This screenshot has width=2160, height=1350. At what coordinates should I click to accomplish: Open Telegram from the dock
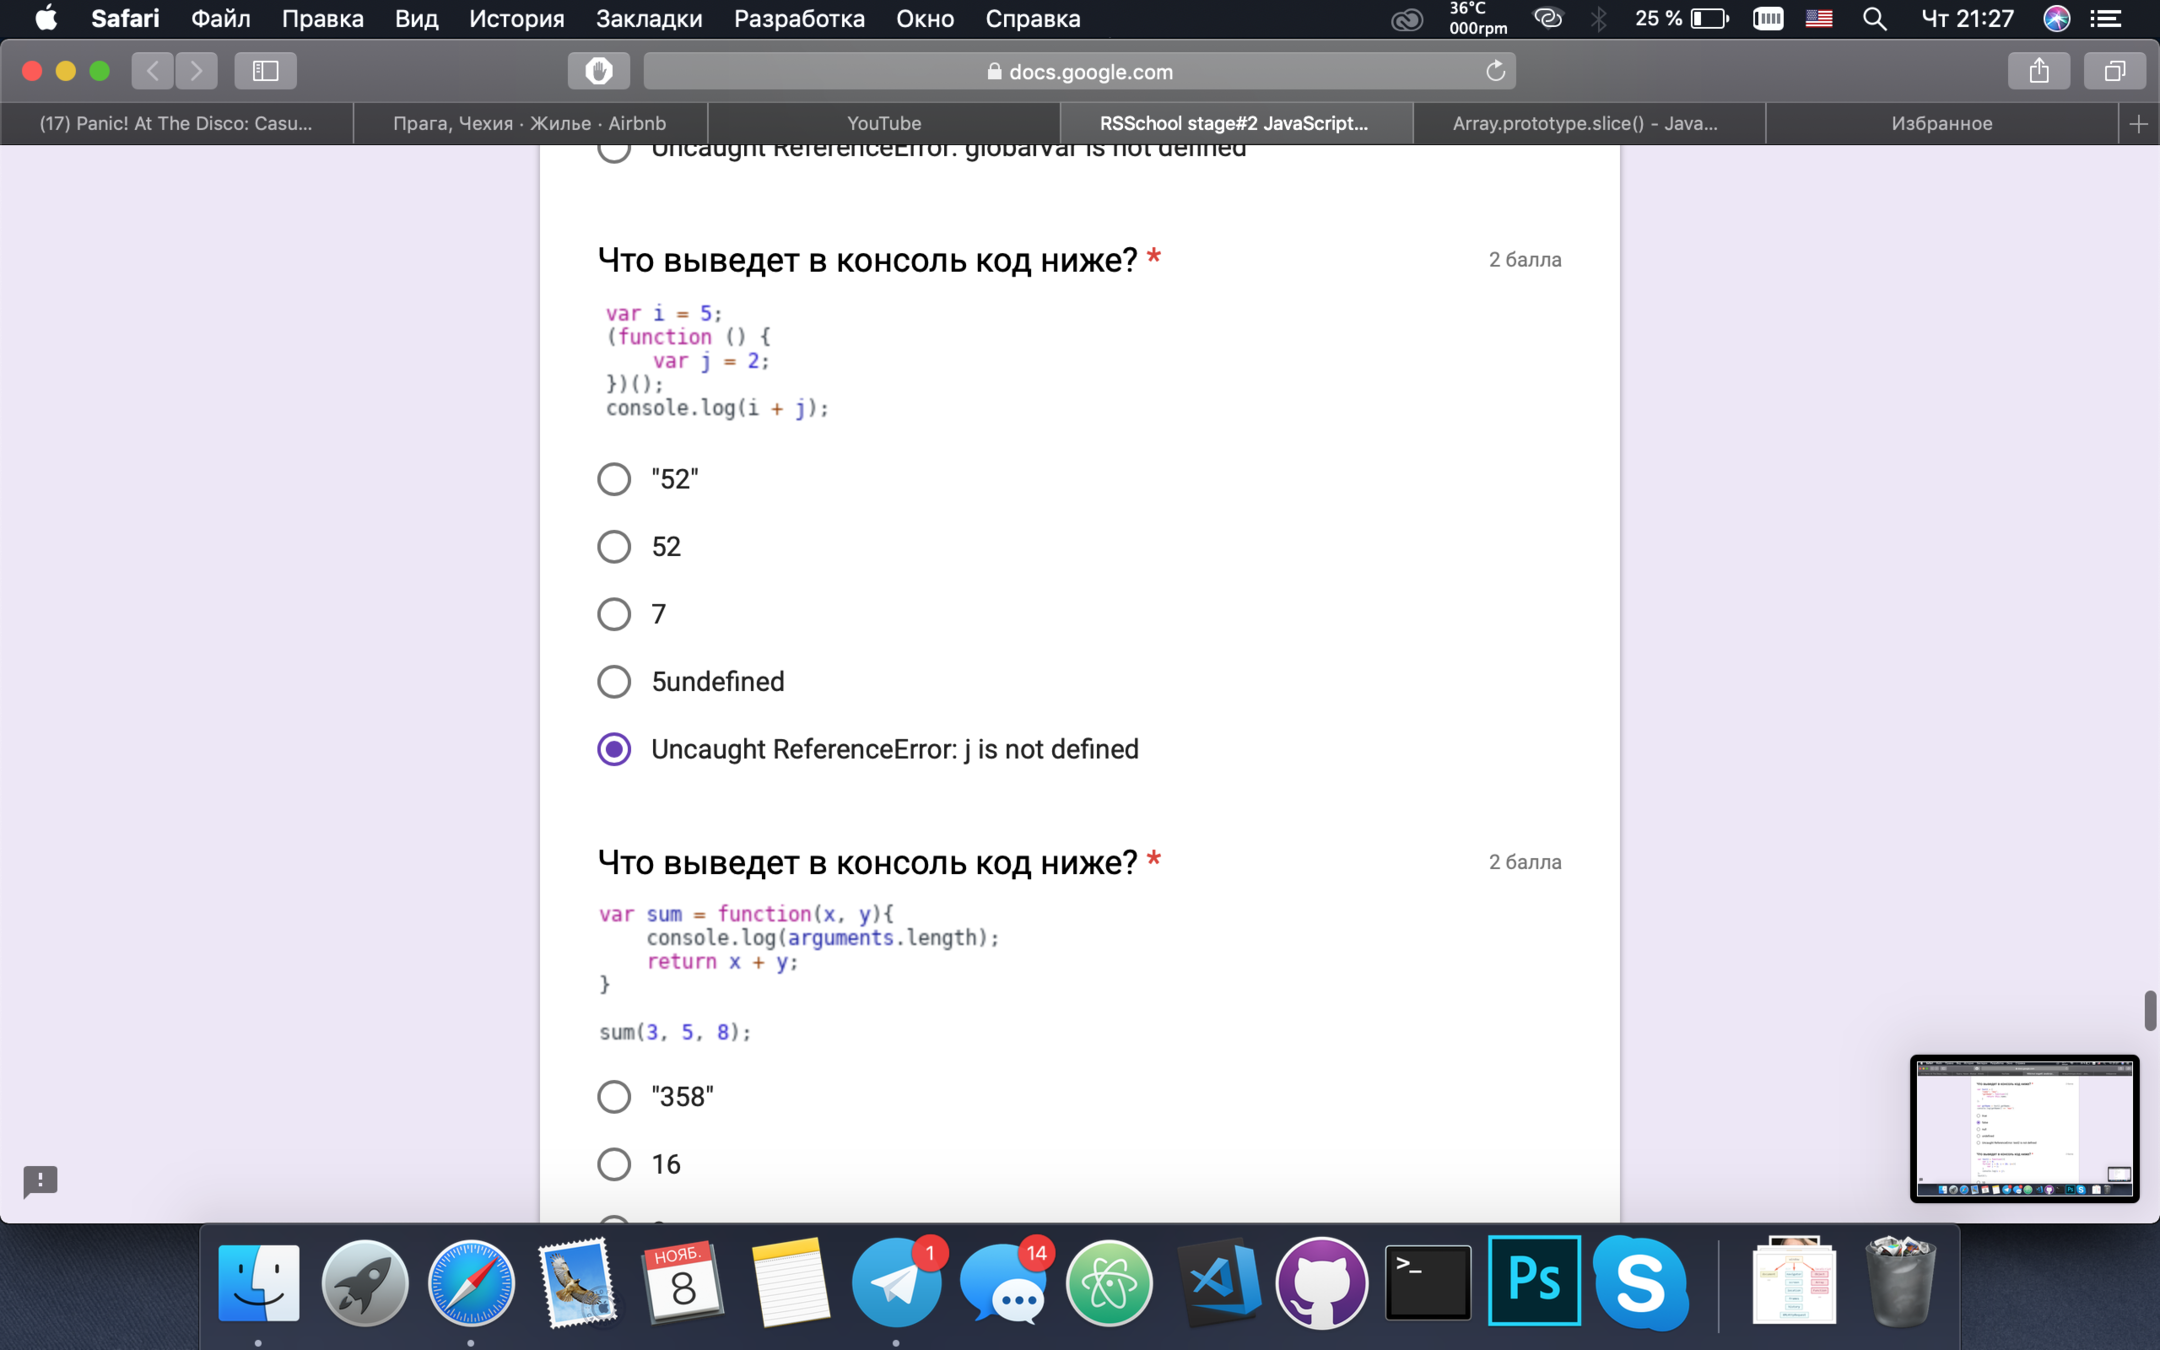(x=895, y=1283)
